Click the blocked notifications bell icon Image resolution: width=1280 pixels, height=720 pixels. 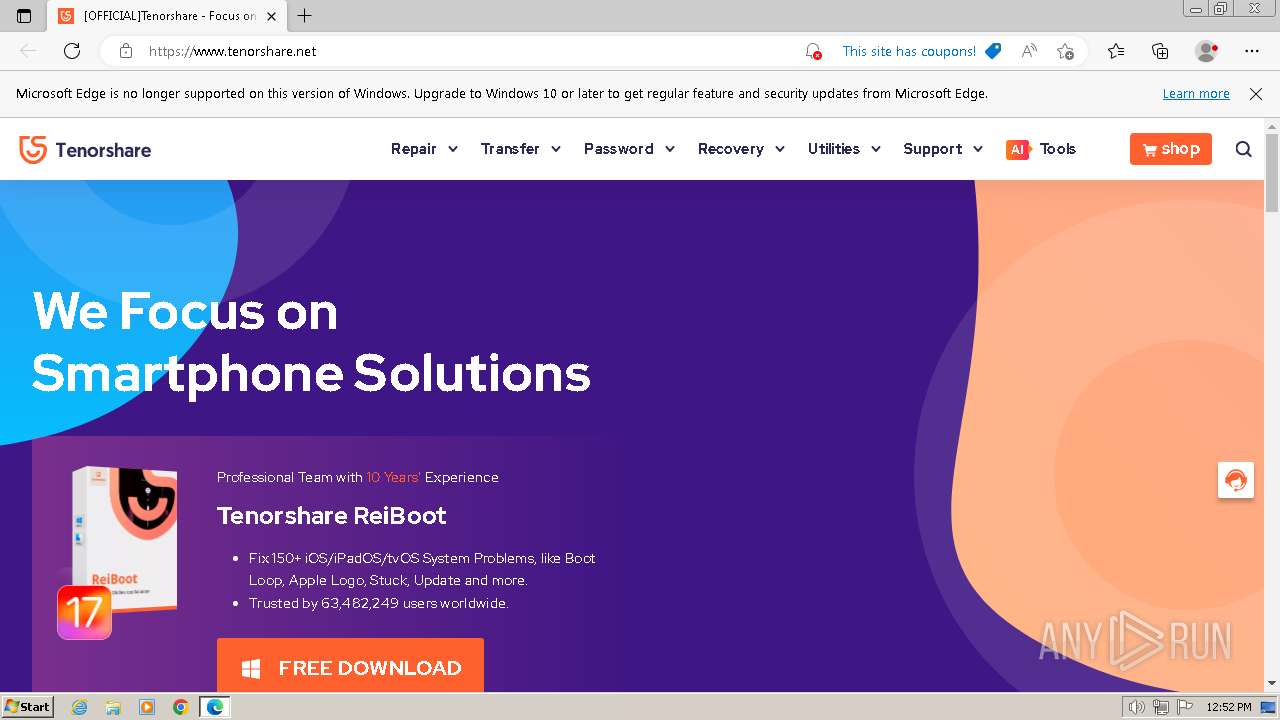813,51
